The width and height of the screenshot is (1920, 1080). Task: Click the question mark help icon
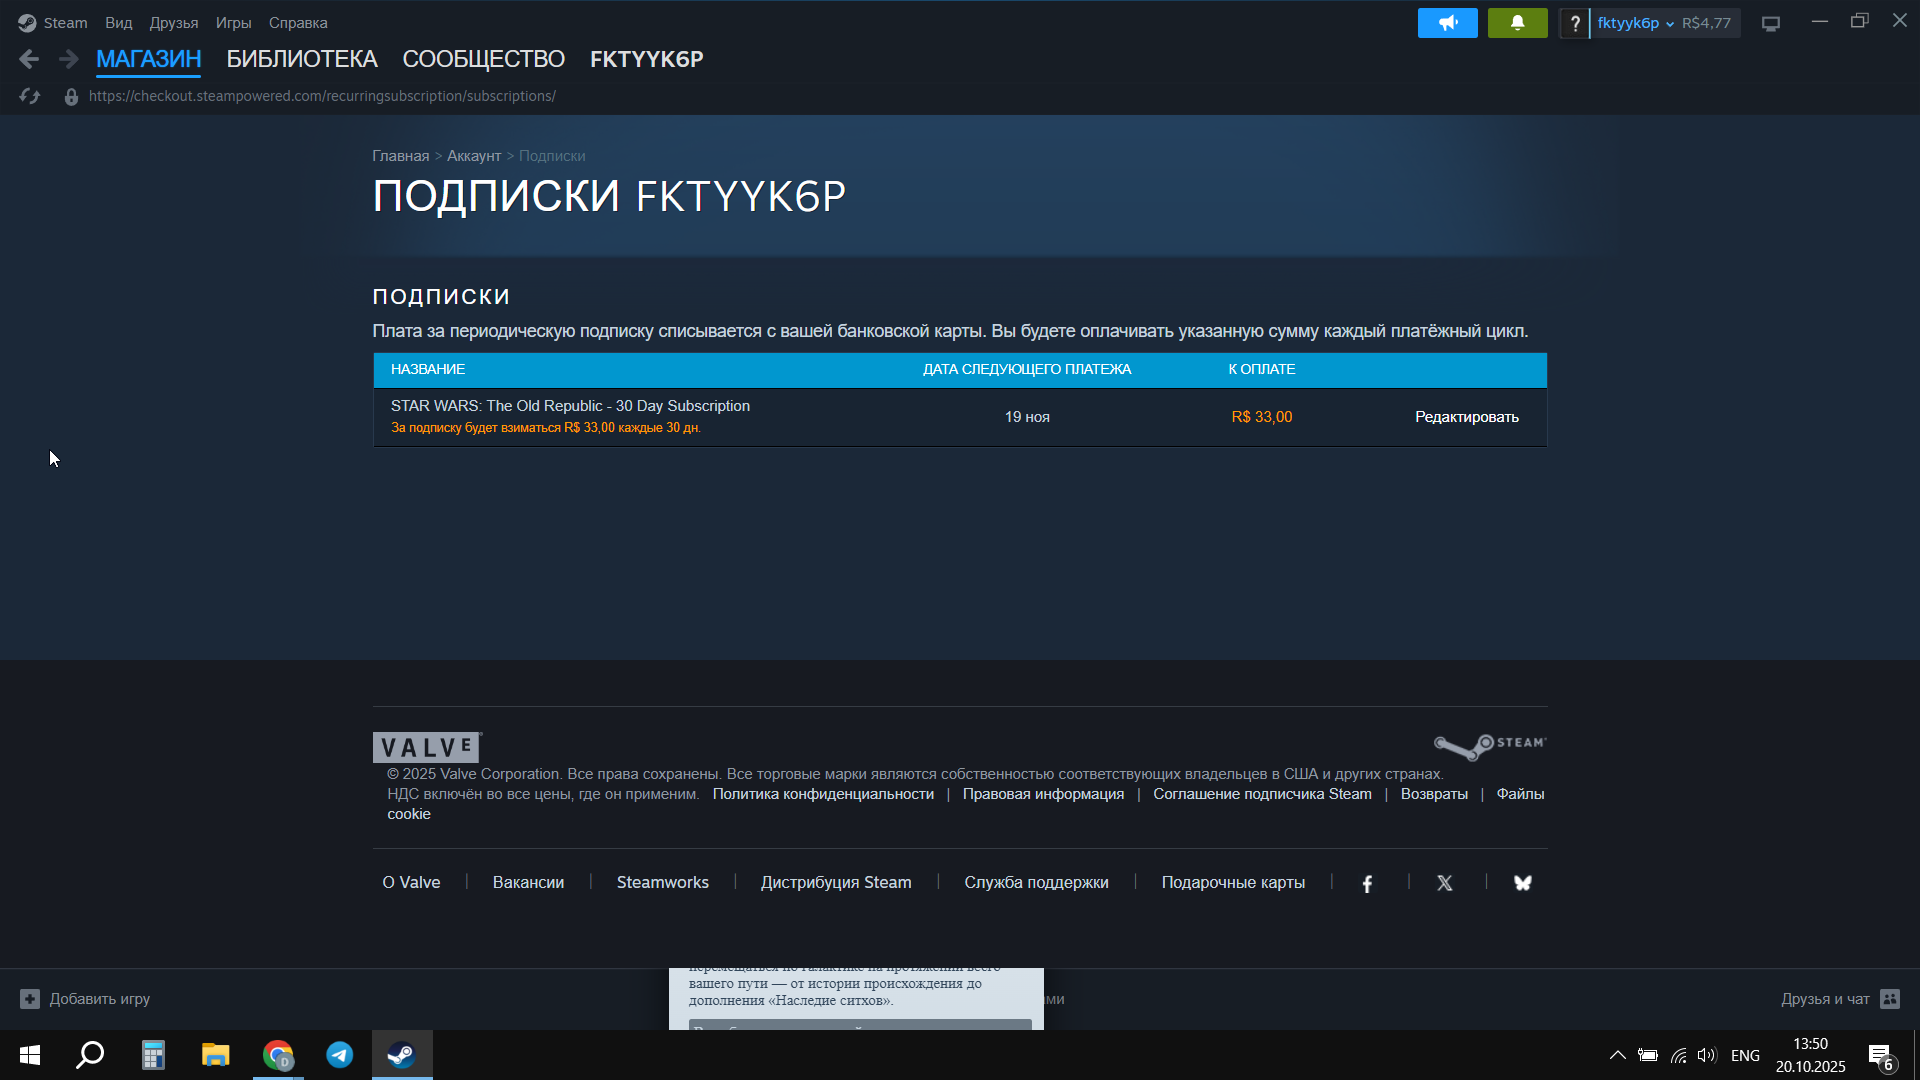point(1575,23)
